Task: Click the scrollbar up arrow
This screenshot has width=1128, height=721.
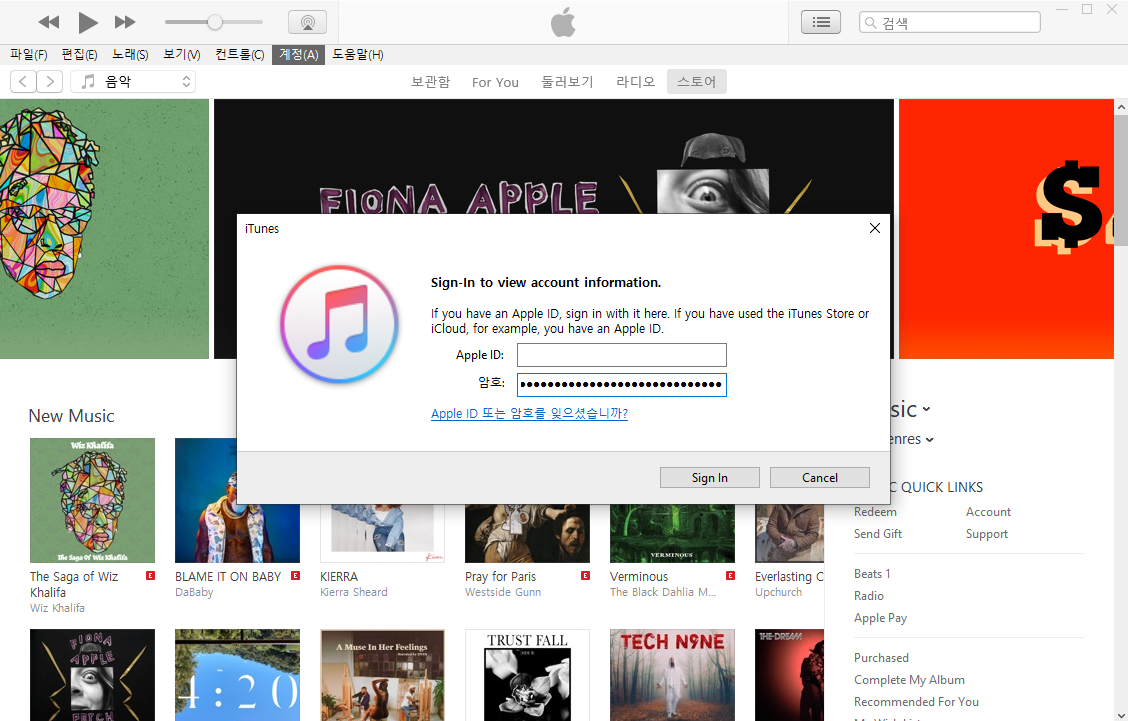Action: point(1121,106)
